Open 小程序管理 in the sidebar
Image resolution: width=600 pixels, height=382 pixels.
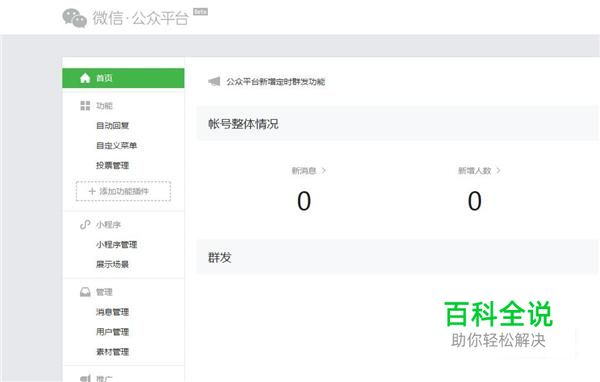point(116,245)
